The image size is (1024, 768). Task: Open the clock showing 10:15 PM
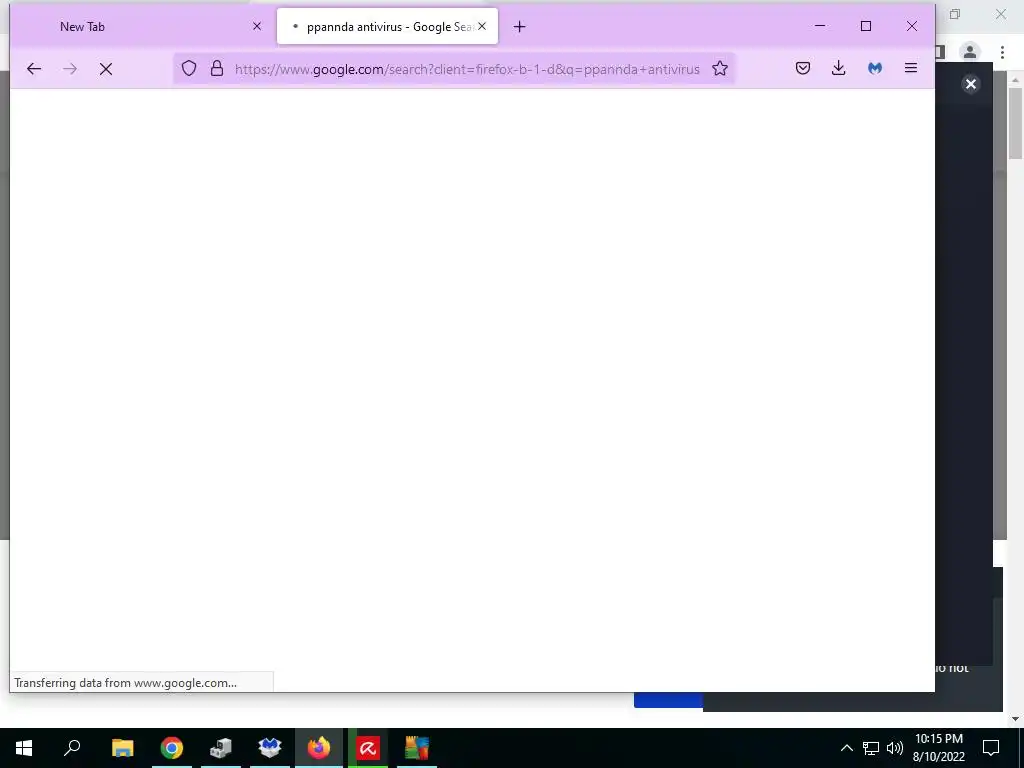coord(938,748)
